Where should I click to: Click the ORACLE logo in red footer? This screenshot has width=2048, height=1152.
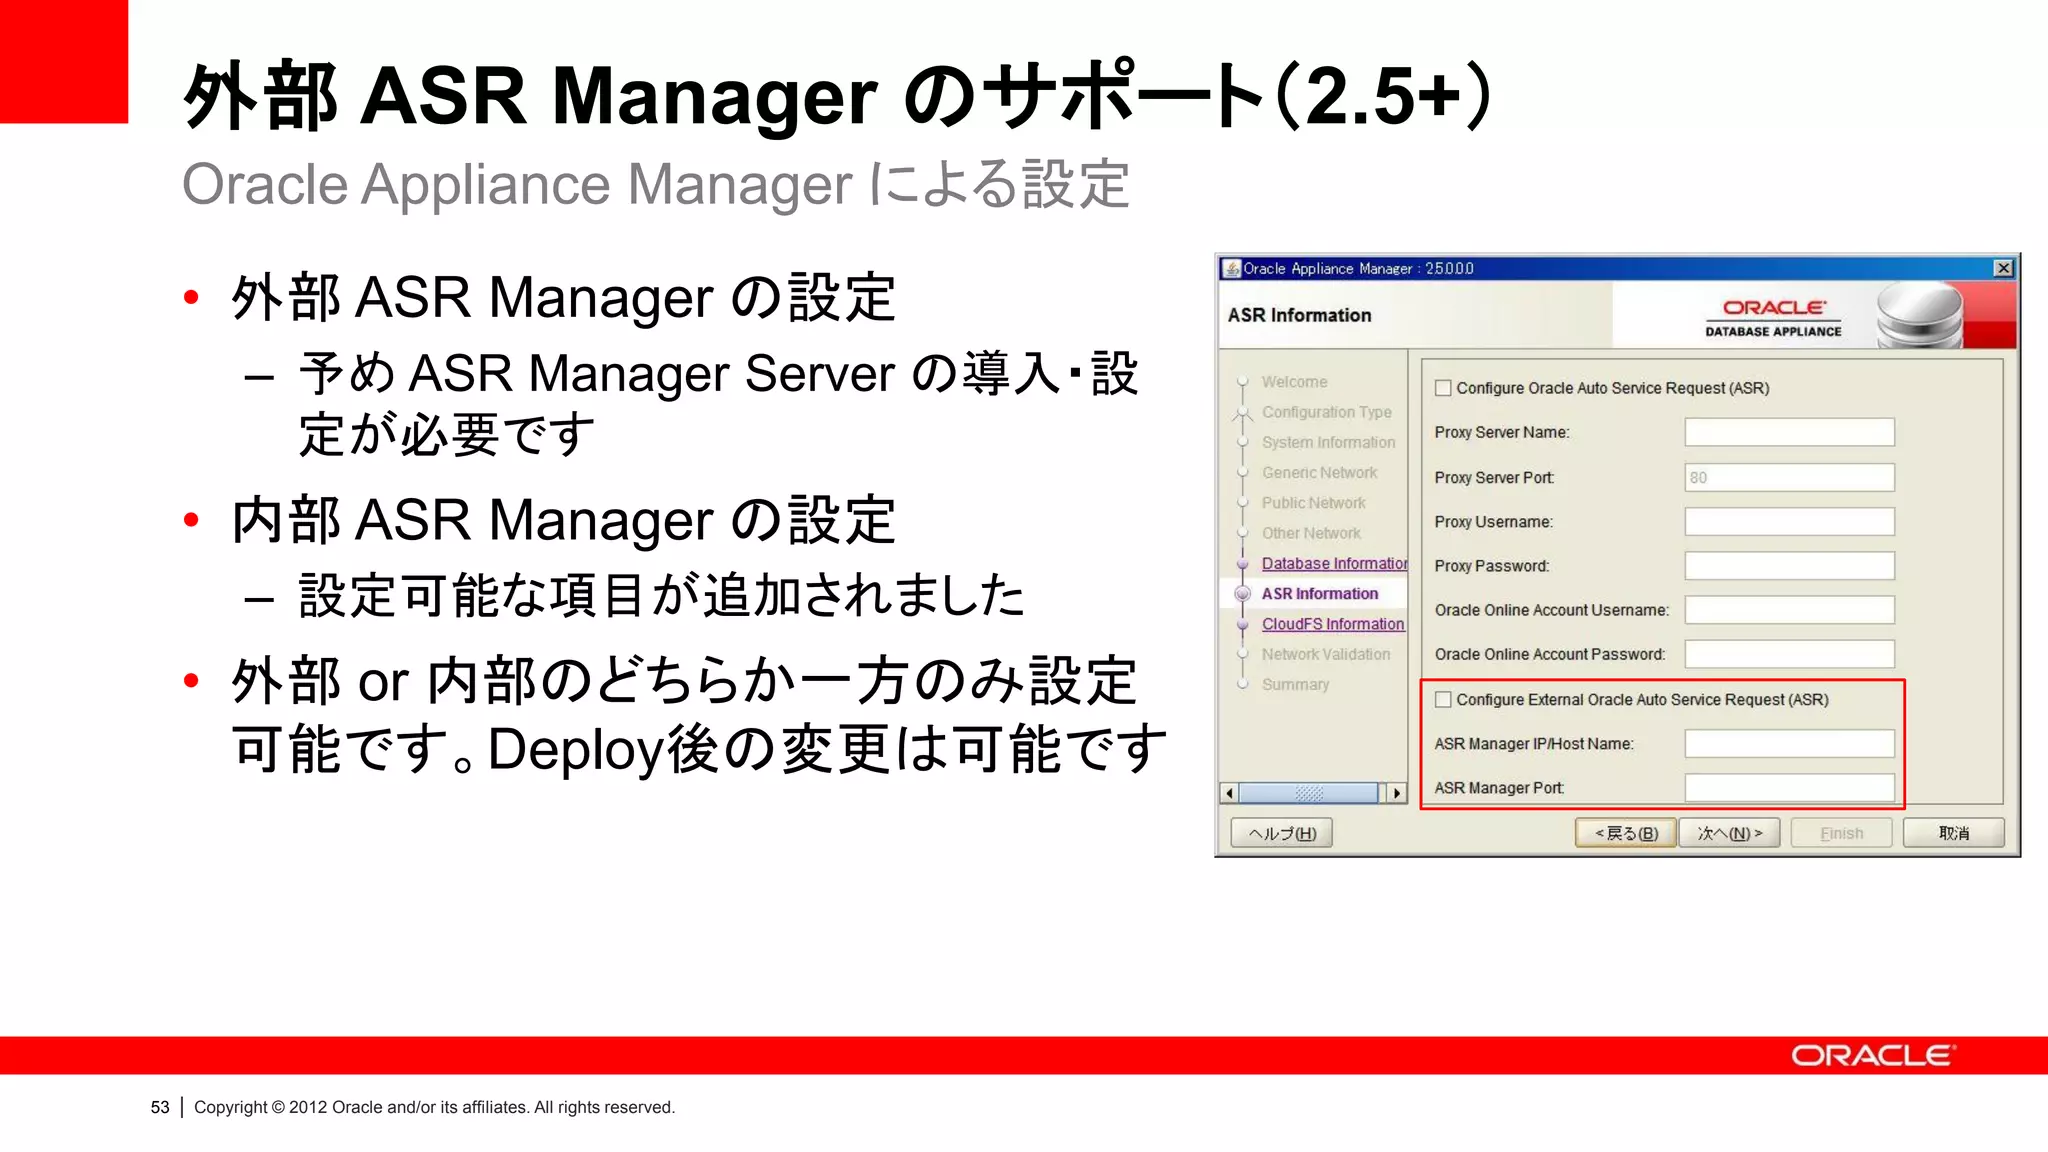pos(1872,1056)
